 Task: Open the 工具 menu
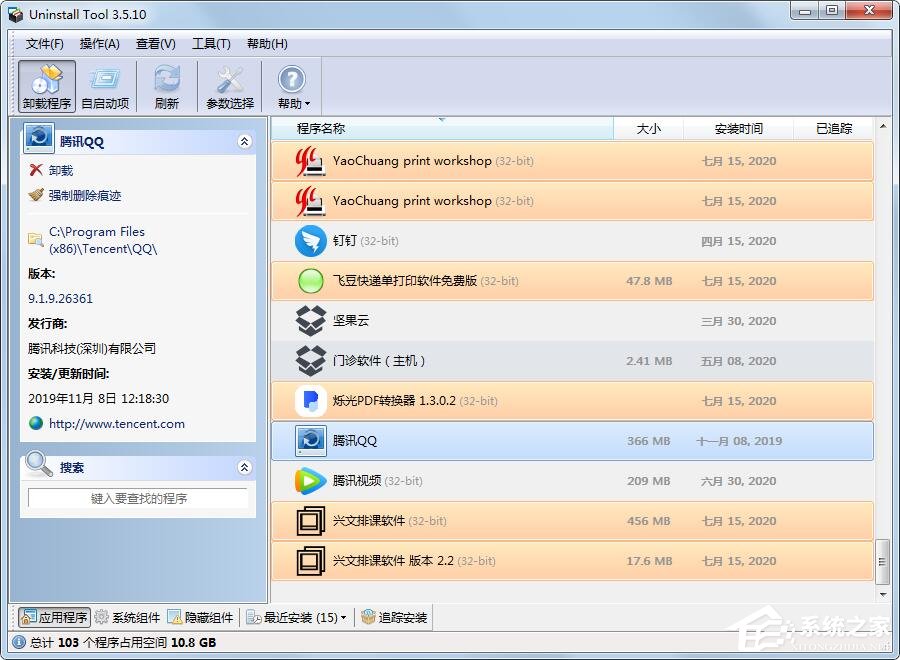click(211, 44)
